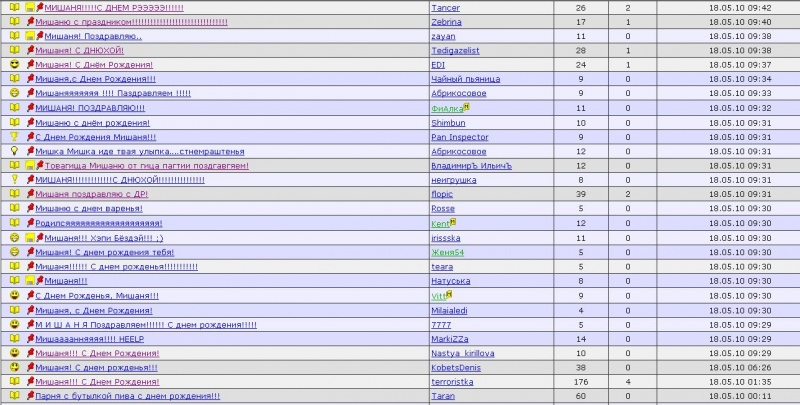Viewport: 800px width, 405px height.
Task: Click the yellow note icon before 'Товагища Мишаню'
Action: (x=30, y=166)
